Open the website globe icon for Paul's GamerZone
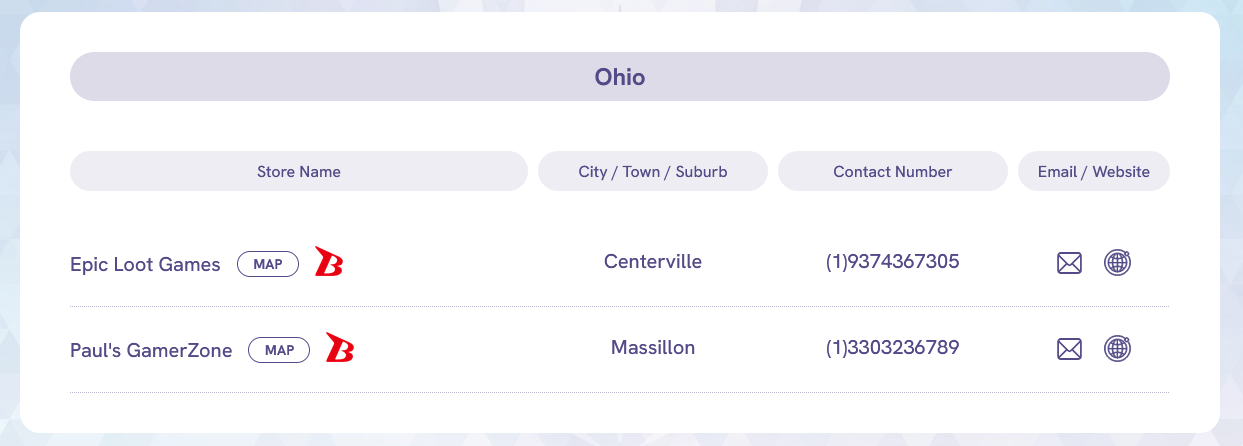1243x446 pixels. coord(1117,349)
